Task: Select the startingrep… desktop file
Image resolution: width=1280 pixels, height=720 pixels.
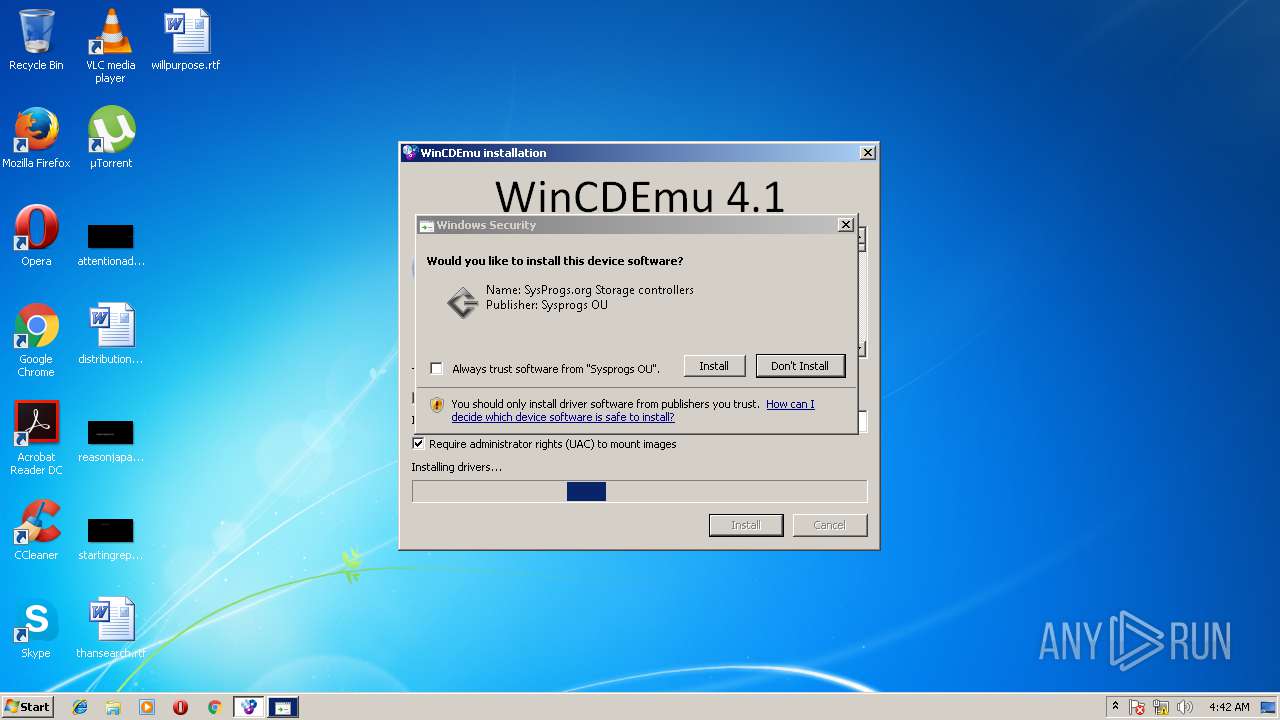Action: (x=110, y=537)
